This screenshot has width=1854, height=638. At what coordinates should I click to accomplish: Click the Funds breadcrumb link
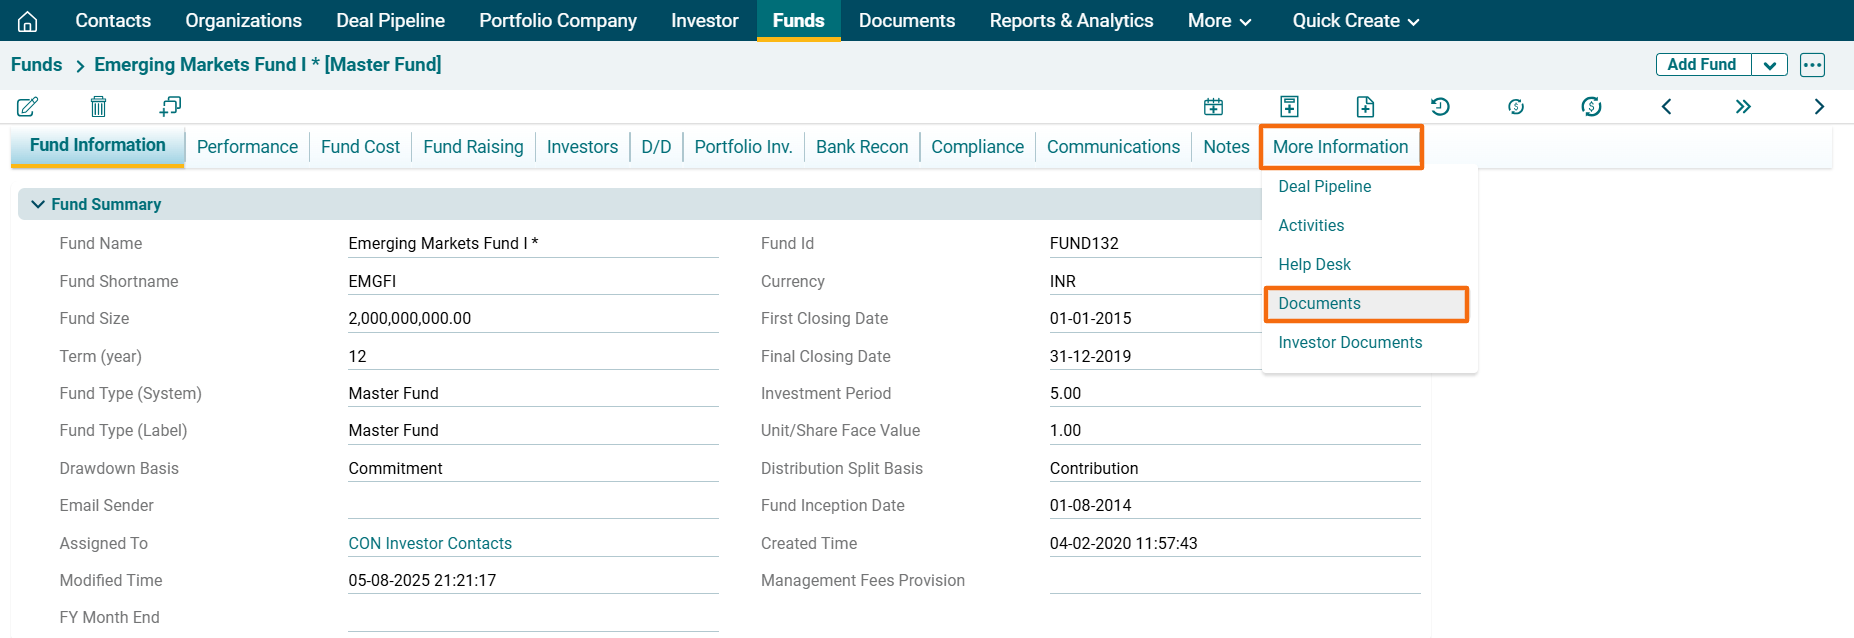[x=37, y=65]
